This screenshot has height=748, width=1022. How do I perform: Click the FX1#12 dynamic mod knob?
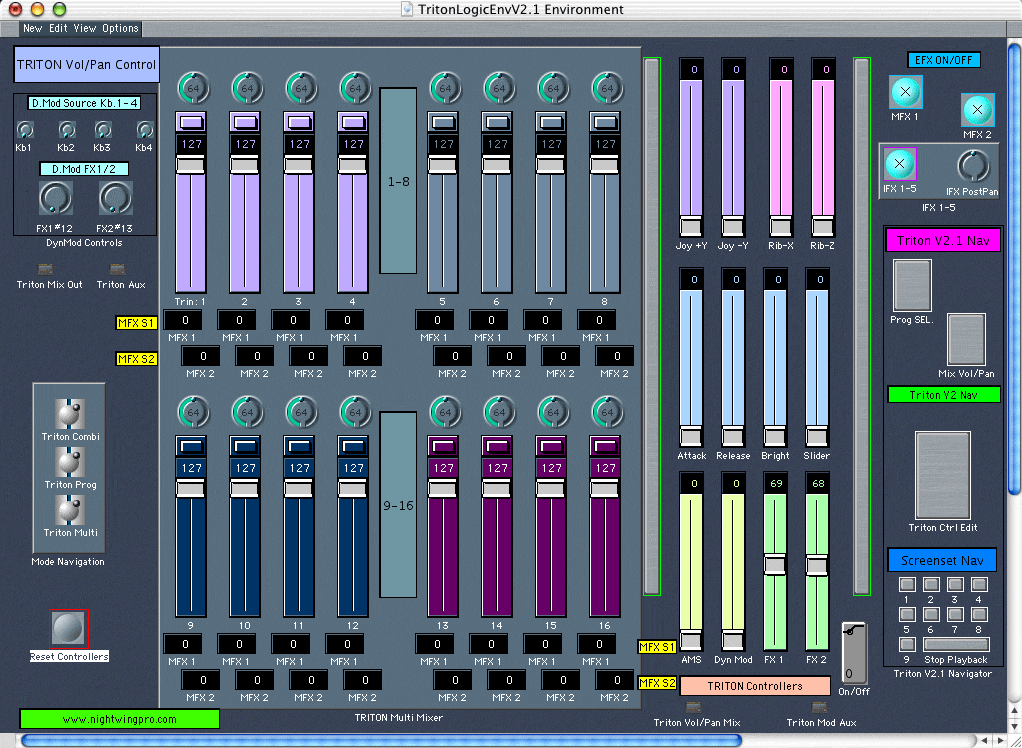point(55,199)
